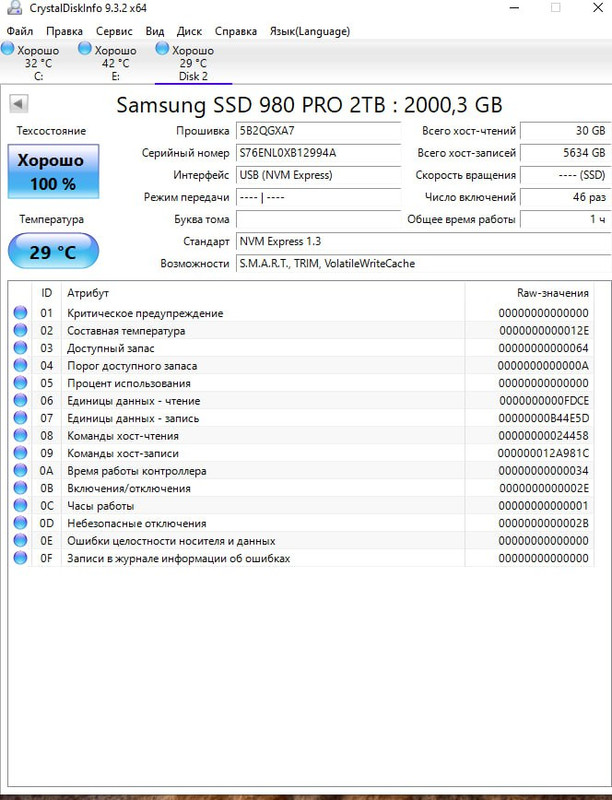Click the Прошивка field 5B2QGXA7
Screen dimensions: 612x800
pyautogui.click(x=319, y=131)
